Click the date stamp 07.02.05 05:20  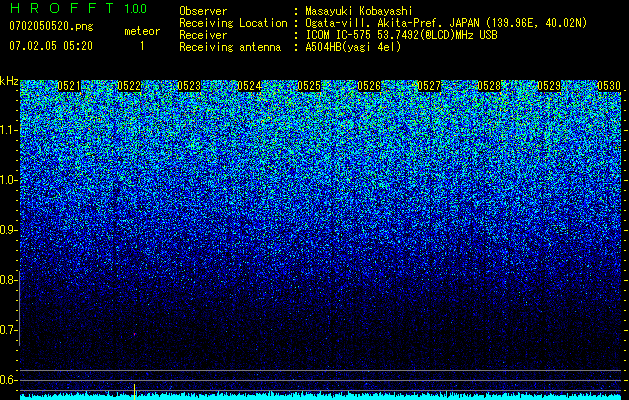pos(51,46)
